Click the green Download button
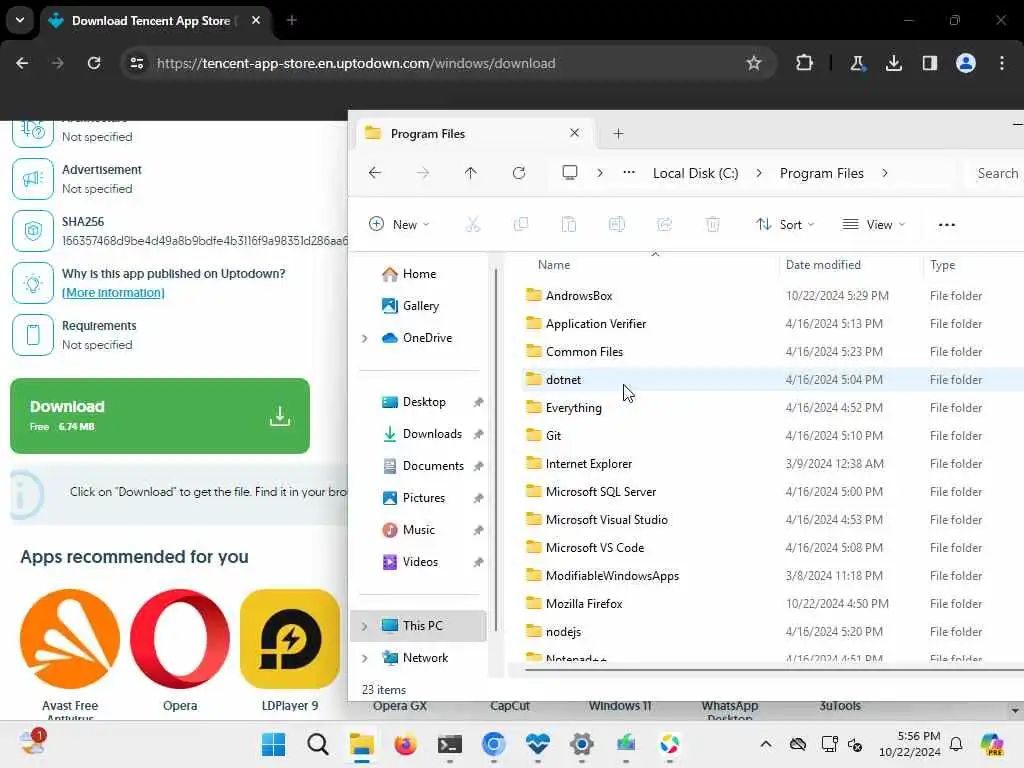Viewport: 1024px width, 768px height. tap(160, 416)
